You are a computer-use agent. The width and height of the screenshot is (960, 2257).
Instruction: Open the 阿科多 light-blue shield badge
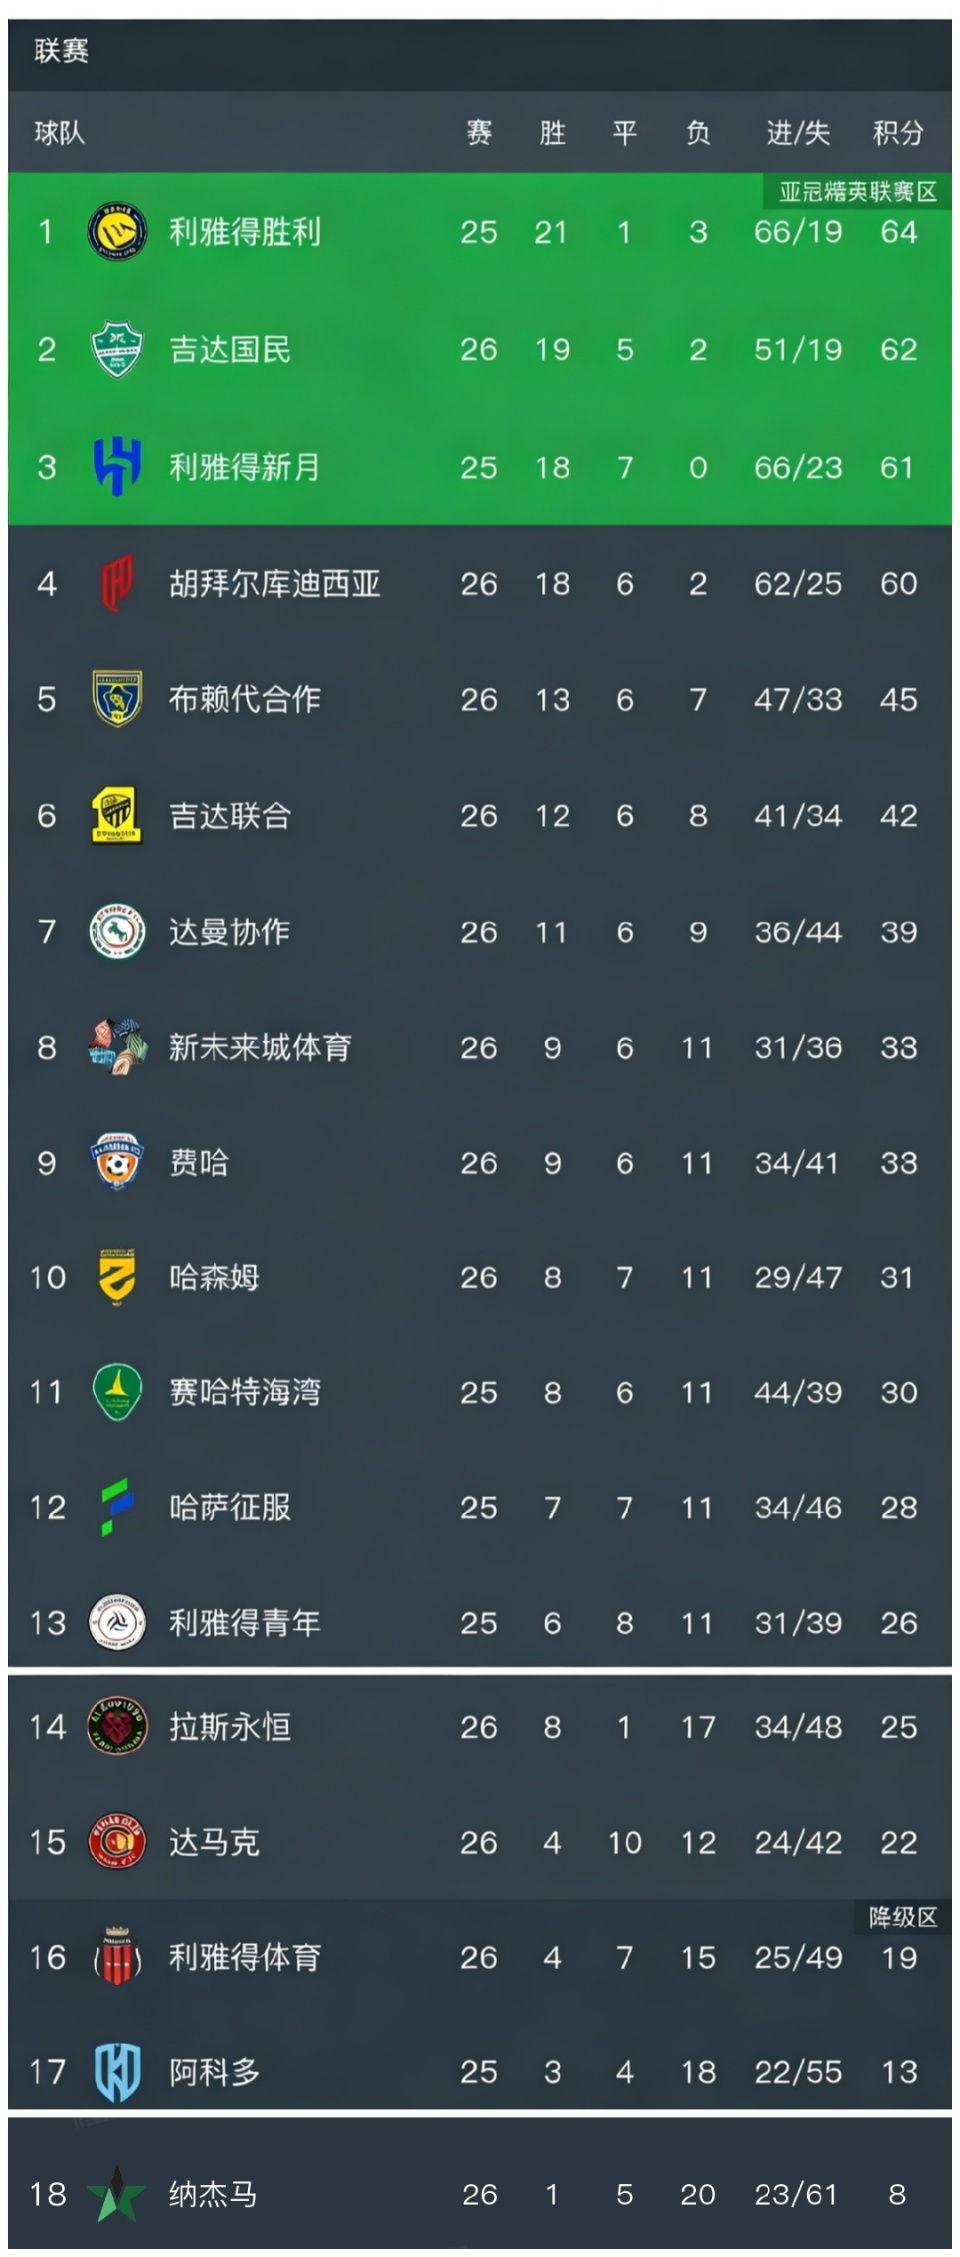pyautogui.click(x=117, y=2072)
